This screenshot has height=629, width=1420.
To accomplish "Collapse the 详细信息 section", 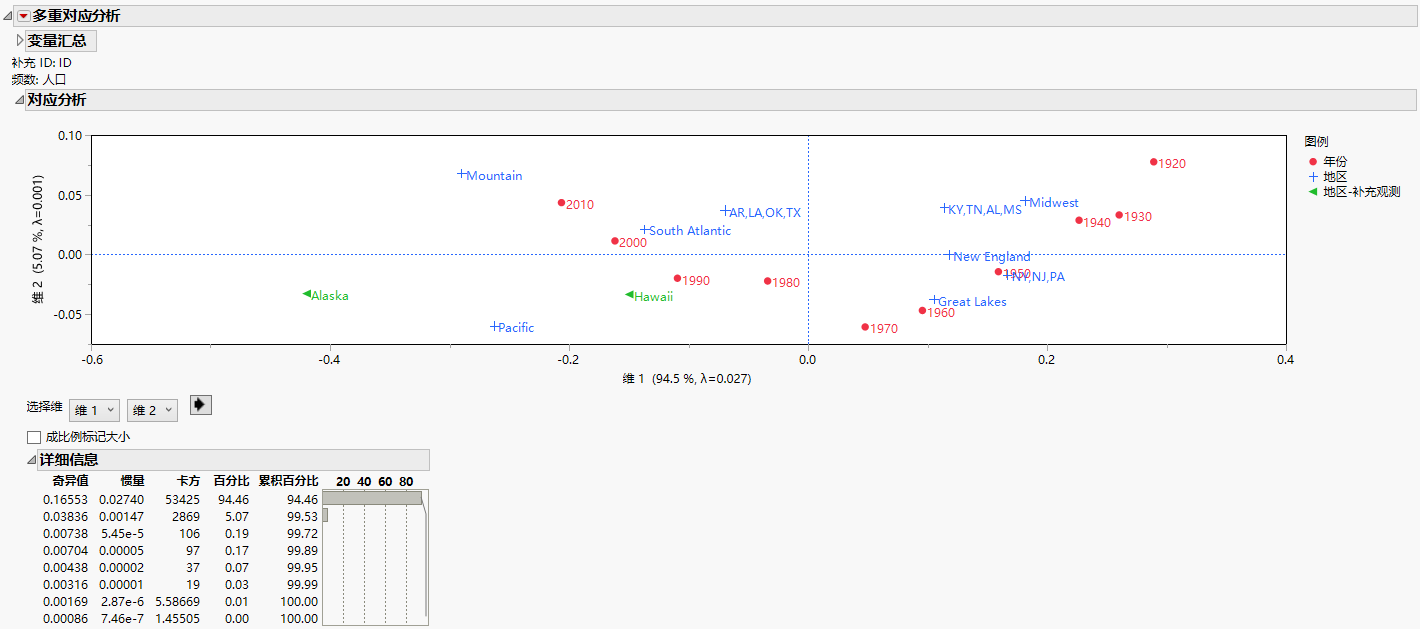I will [31, 460].
